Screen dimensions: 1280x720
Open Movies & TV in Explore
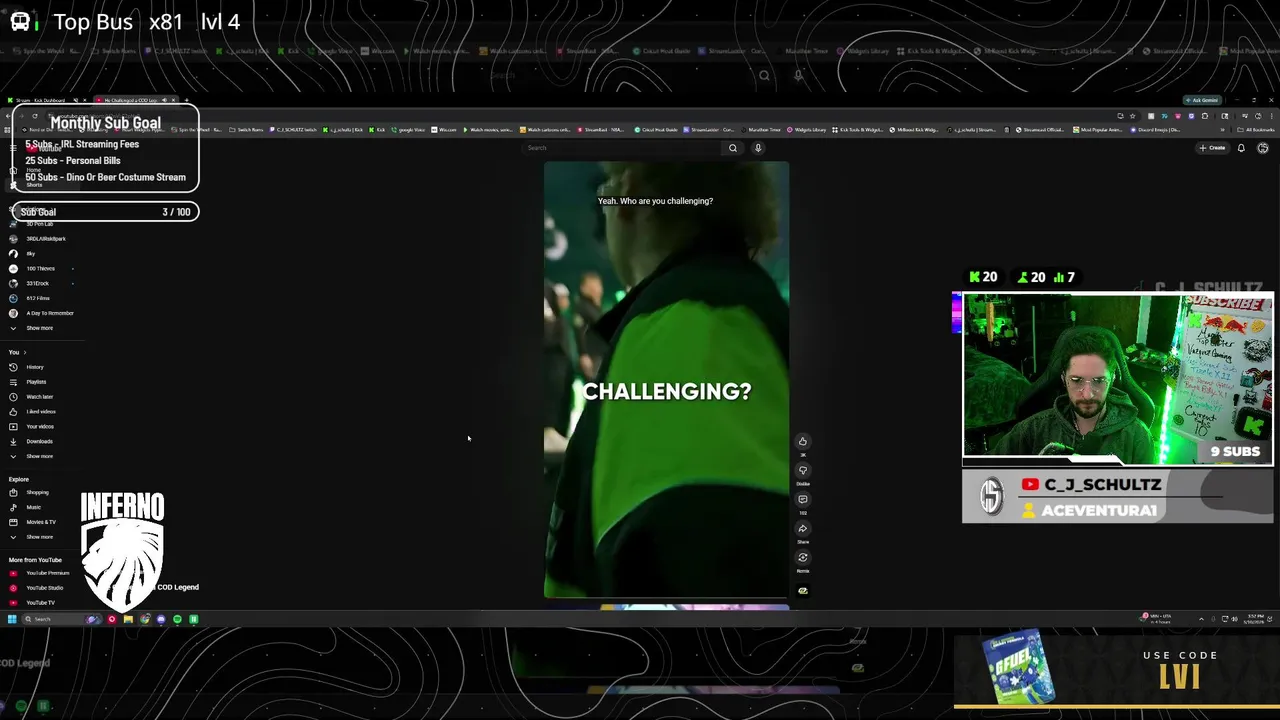click(40, 522)
